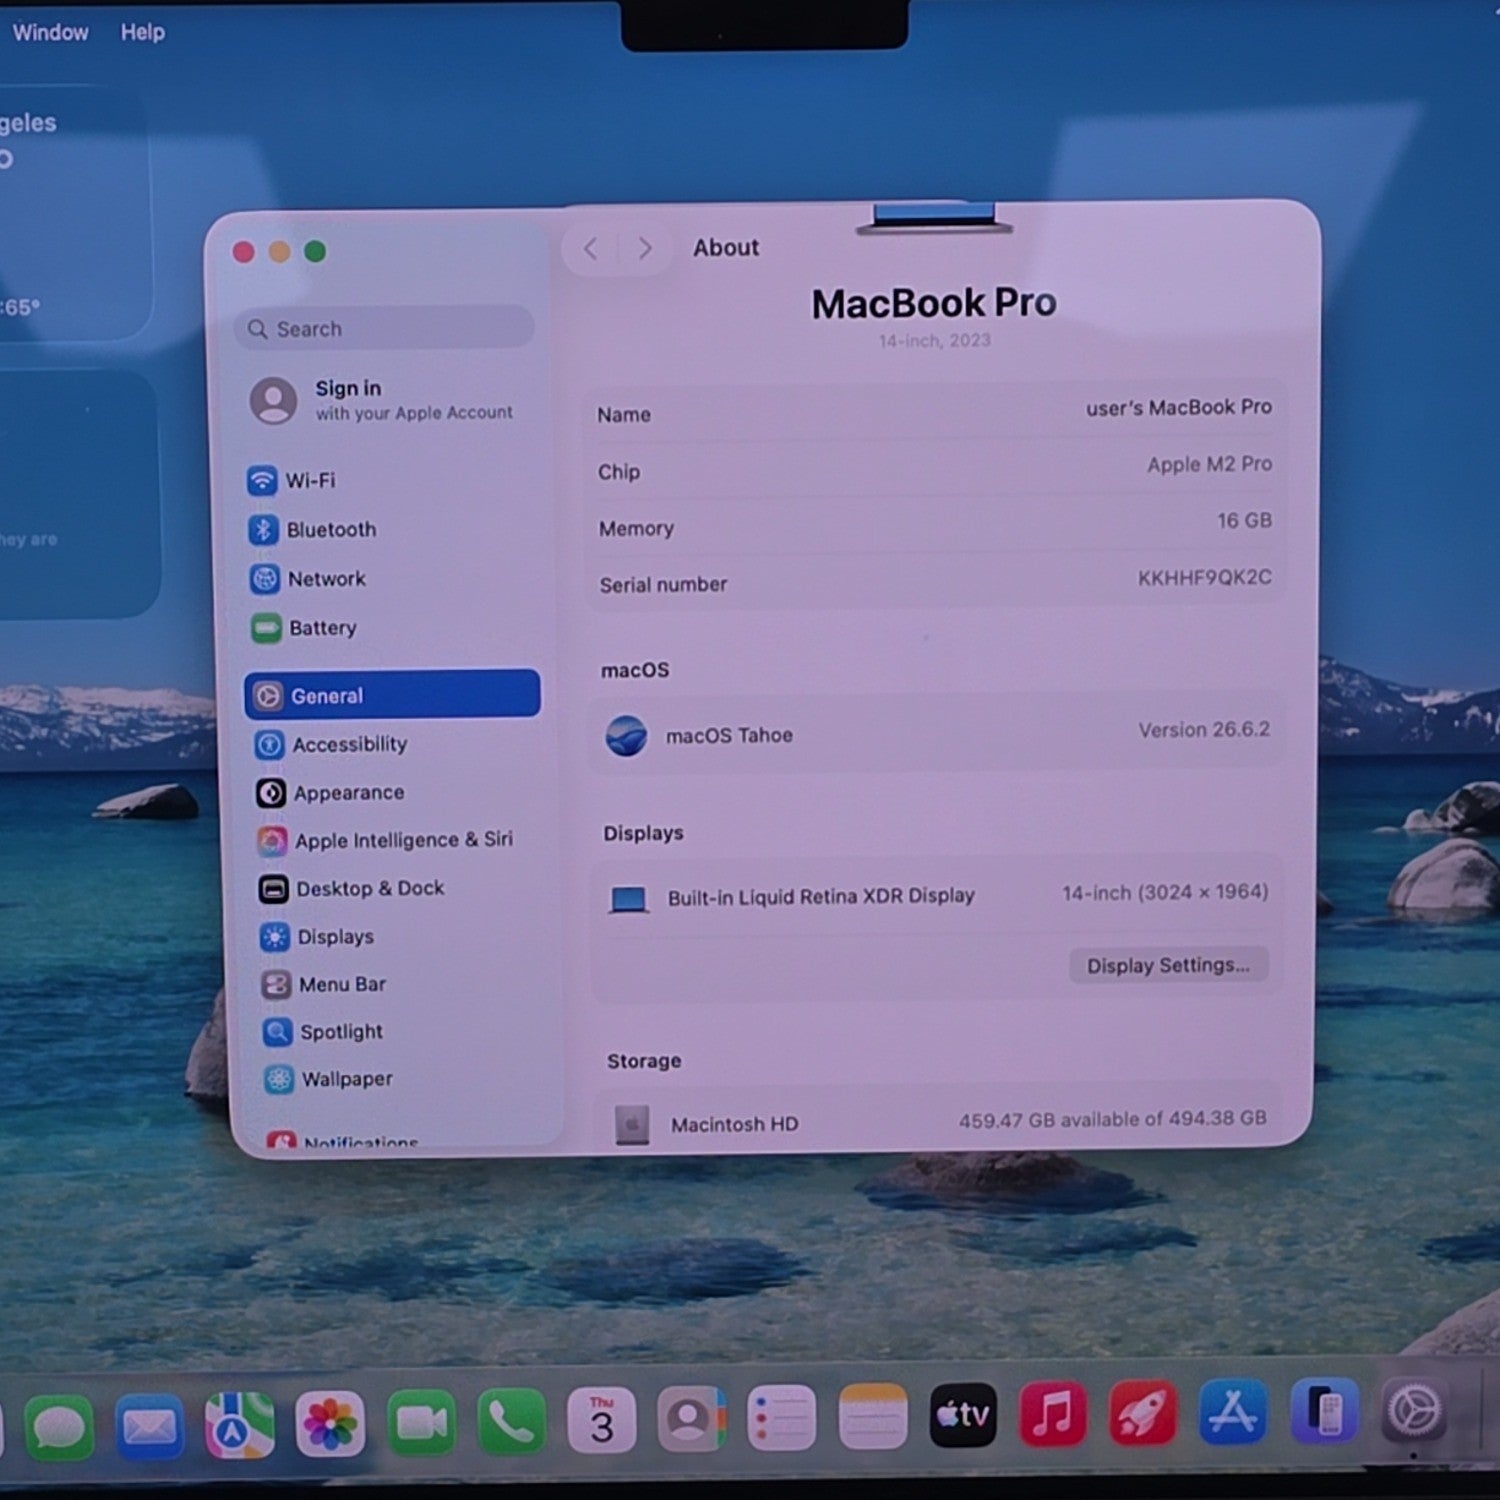Click System Settings gear in the Dock
Screen dimensions: 1500x1500
[1415, 1410]
